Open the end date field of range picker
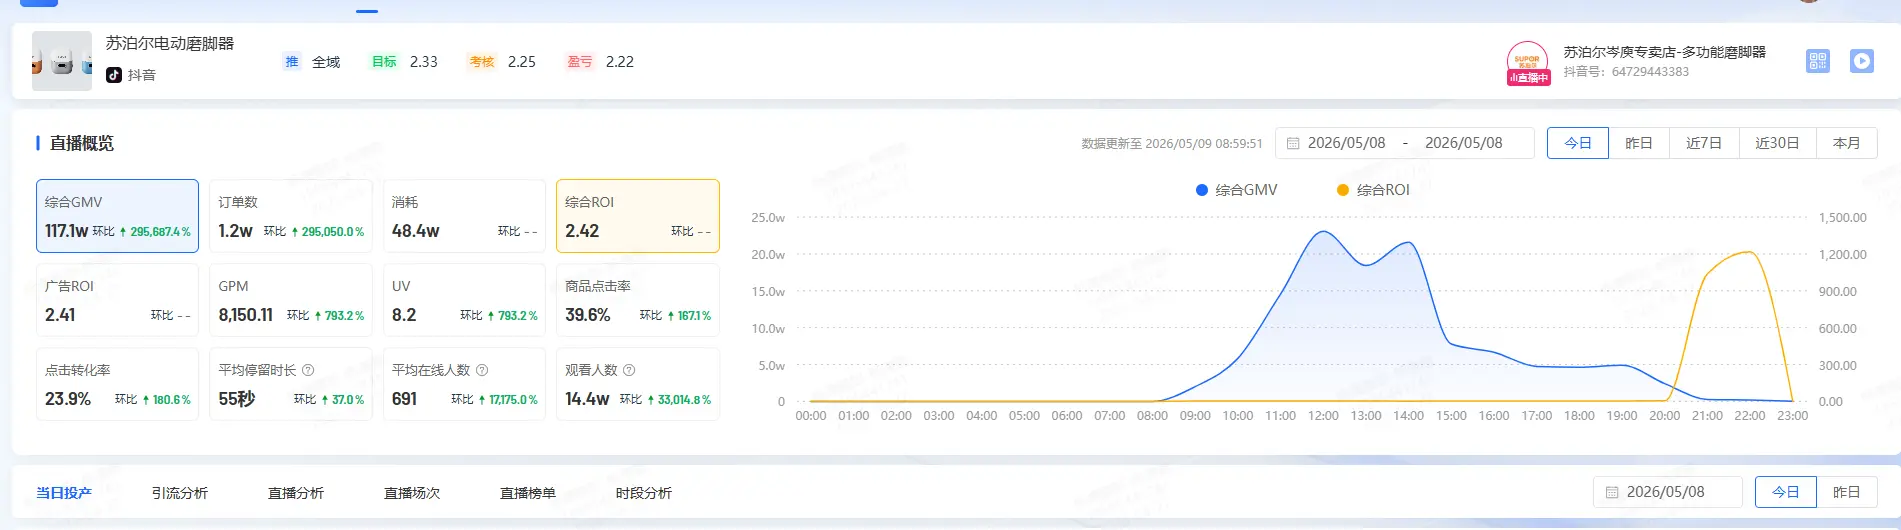The height and width of the screenshot is (530, 1901). click(x=1463, y=143)
